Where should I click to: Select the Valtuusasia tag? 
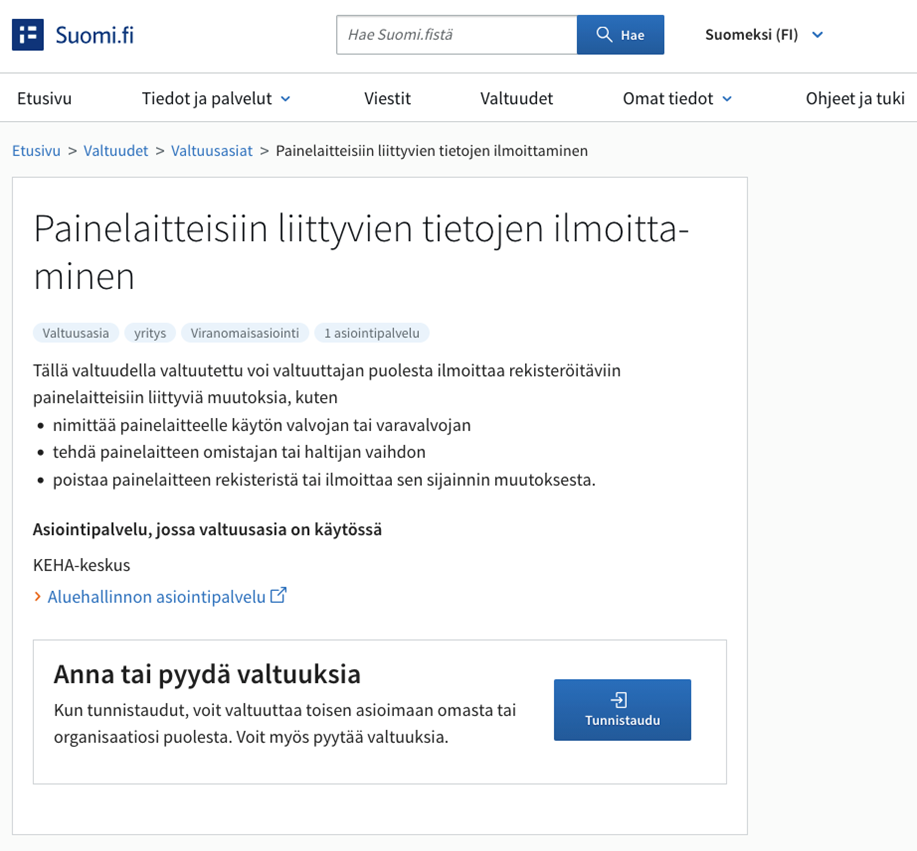(x=75, y=333)
